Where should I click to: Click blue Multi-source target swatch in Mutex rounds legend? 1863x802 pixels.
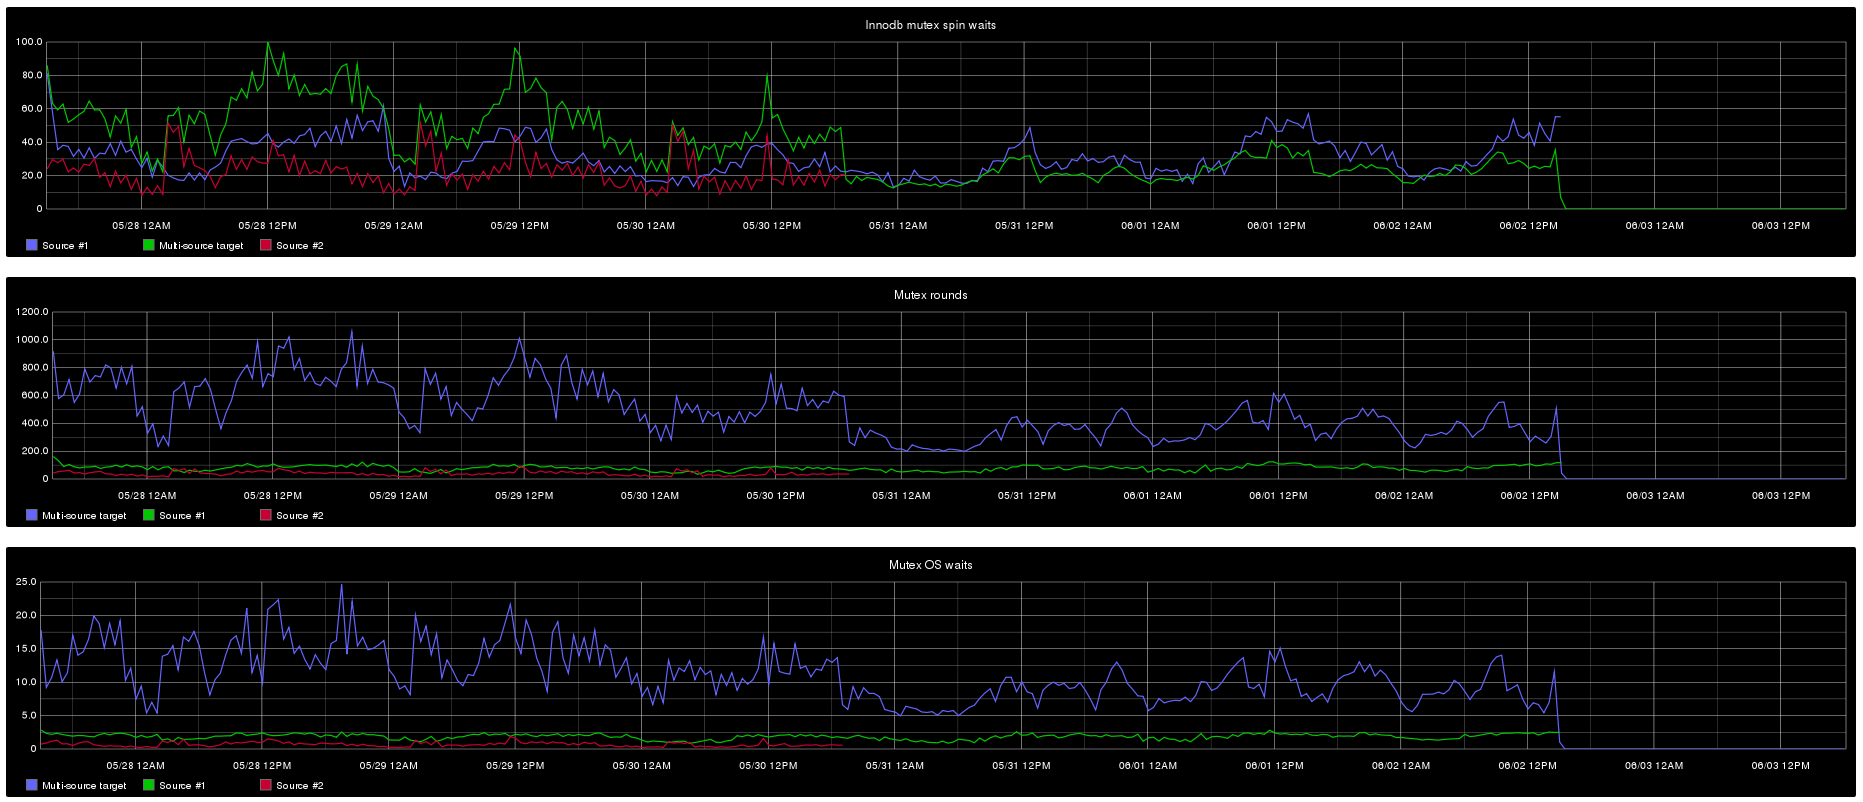click(x=32, y=515)
